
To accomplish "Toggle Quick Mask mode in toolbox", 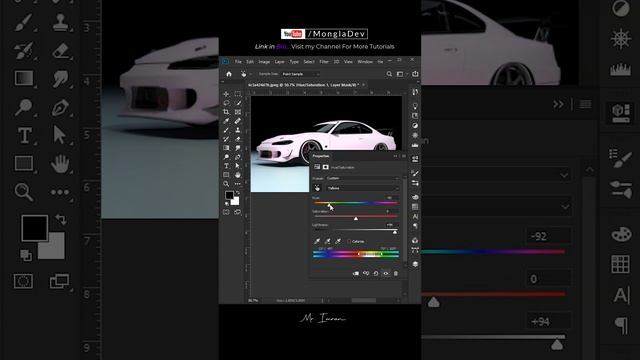I will [x=226, y=212].
